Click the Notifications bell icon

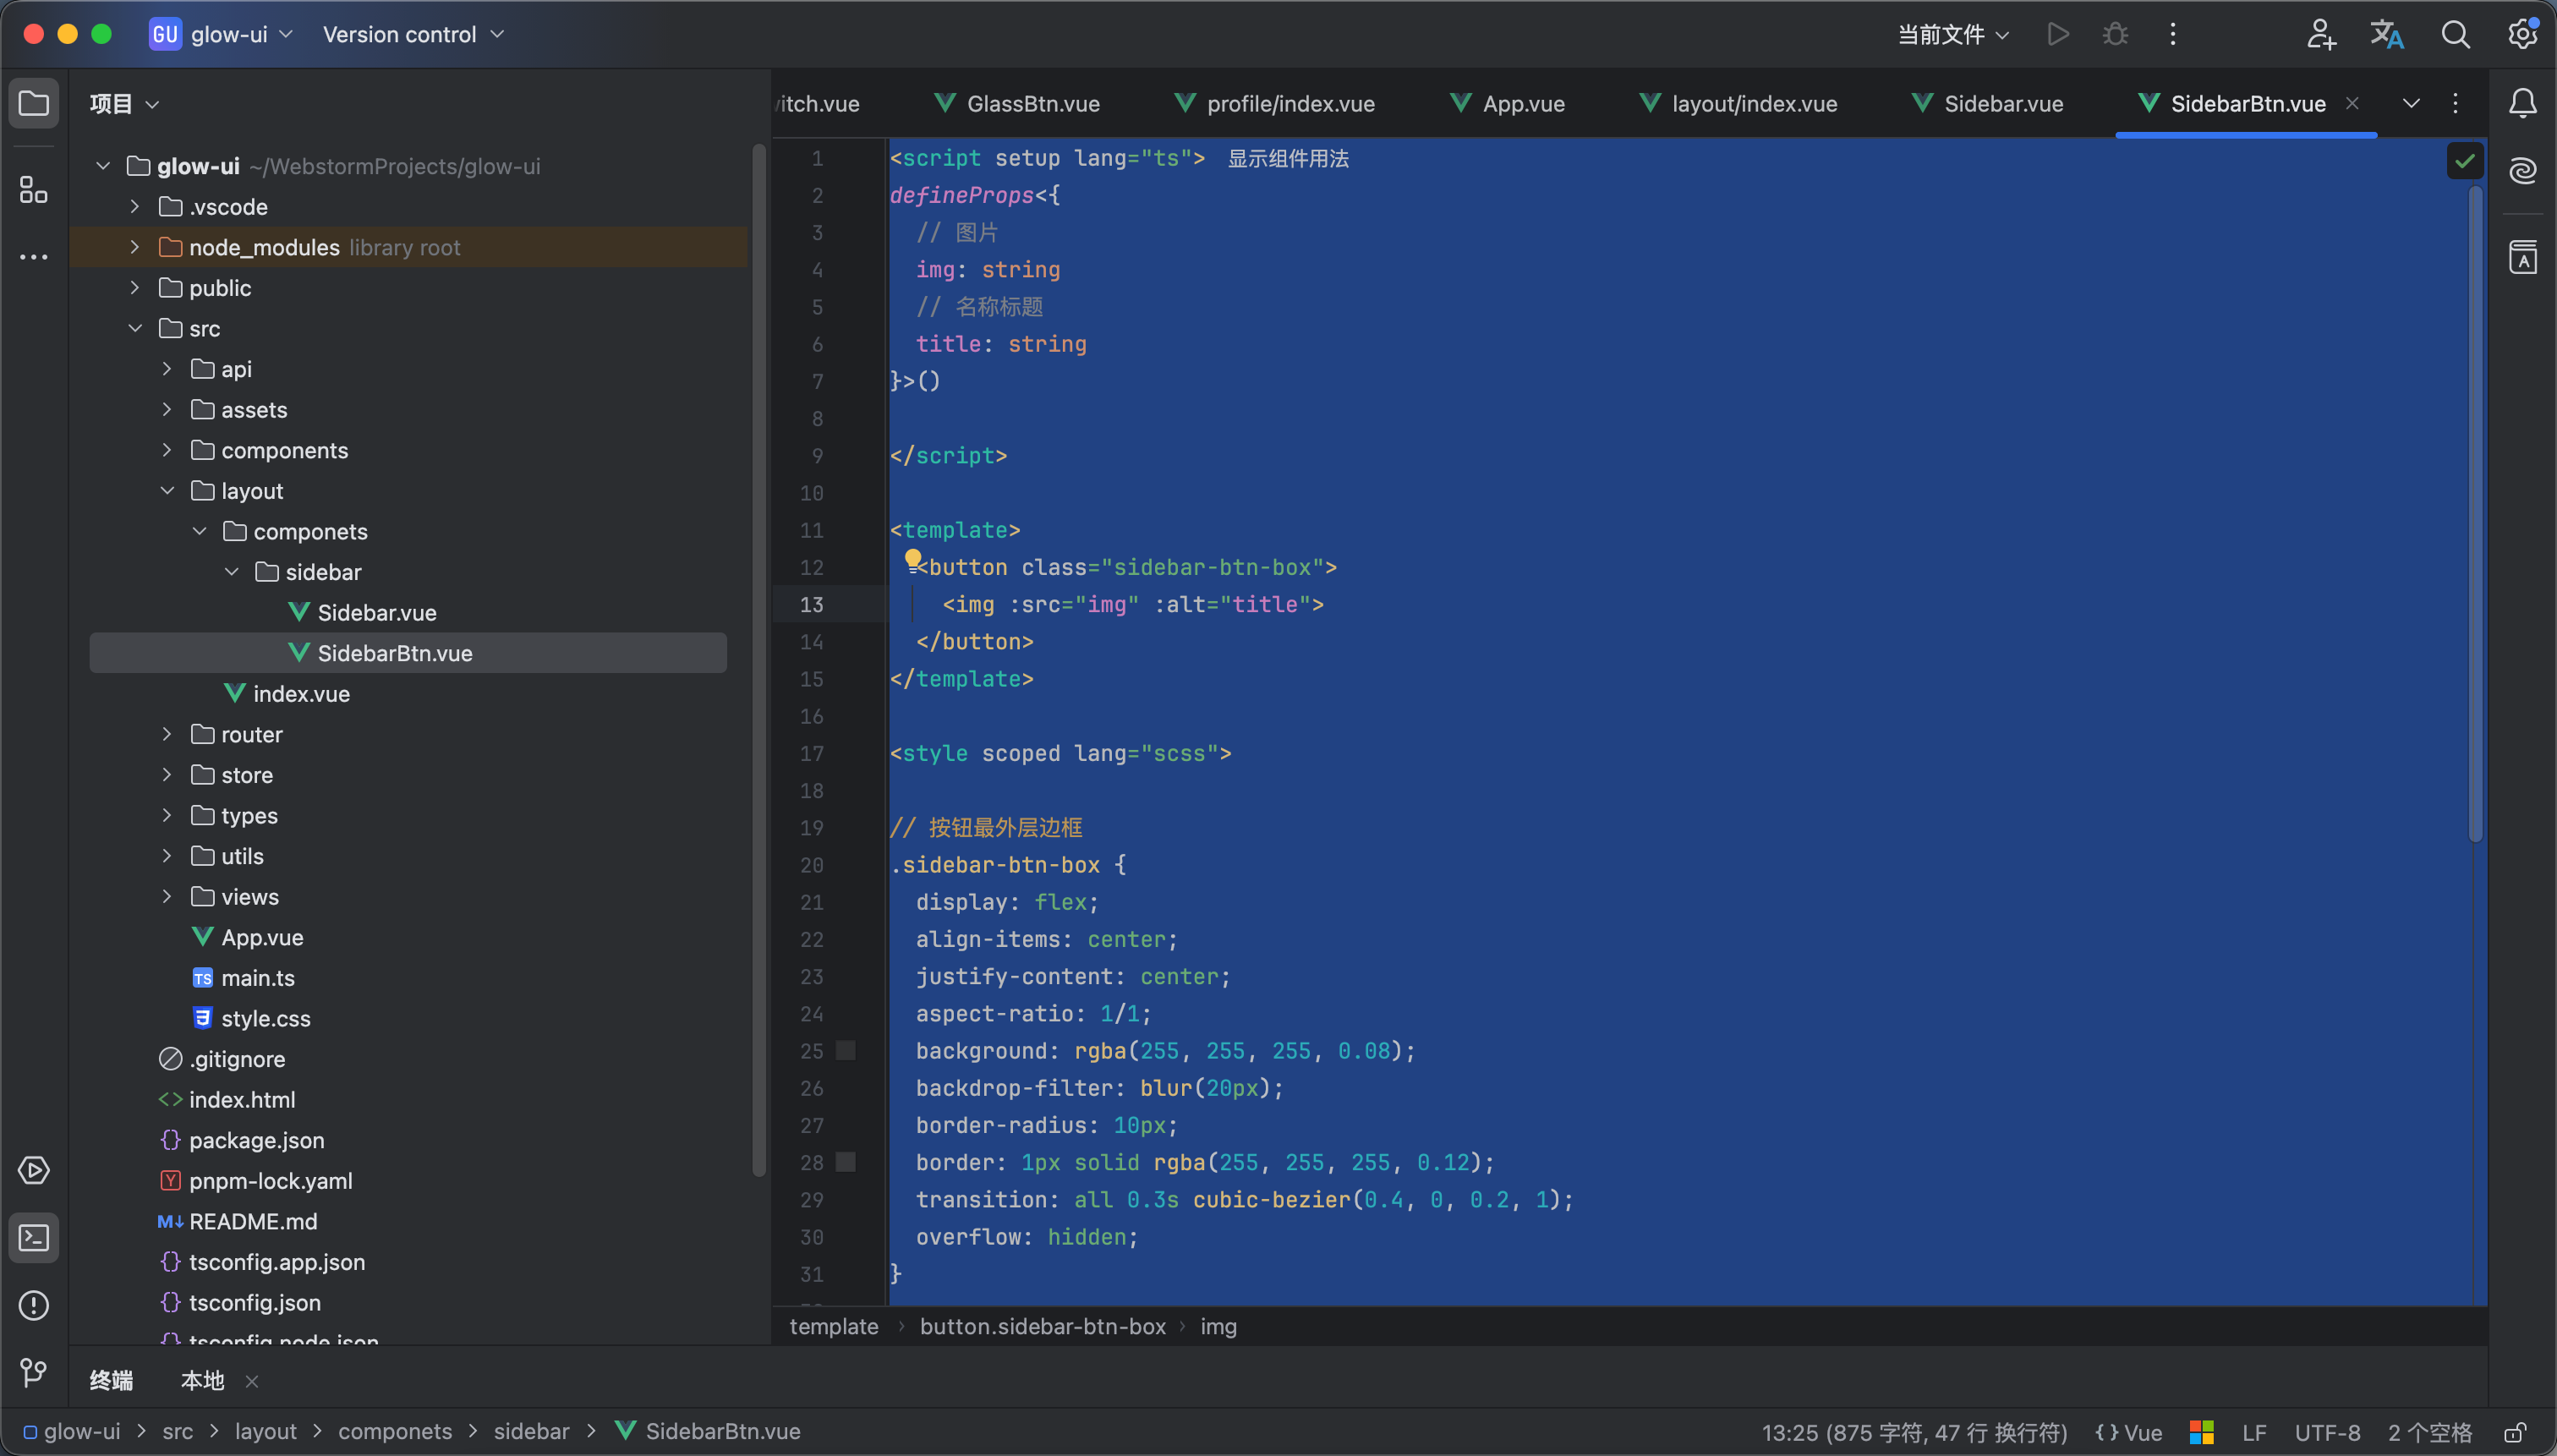pyautogui.click(x=2522, y=103)
